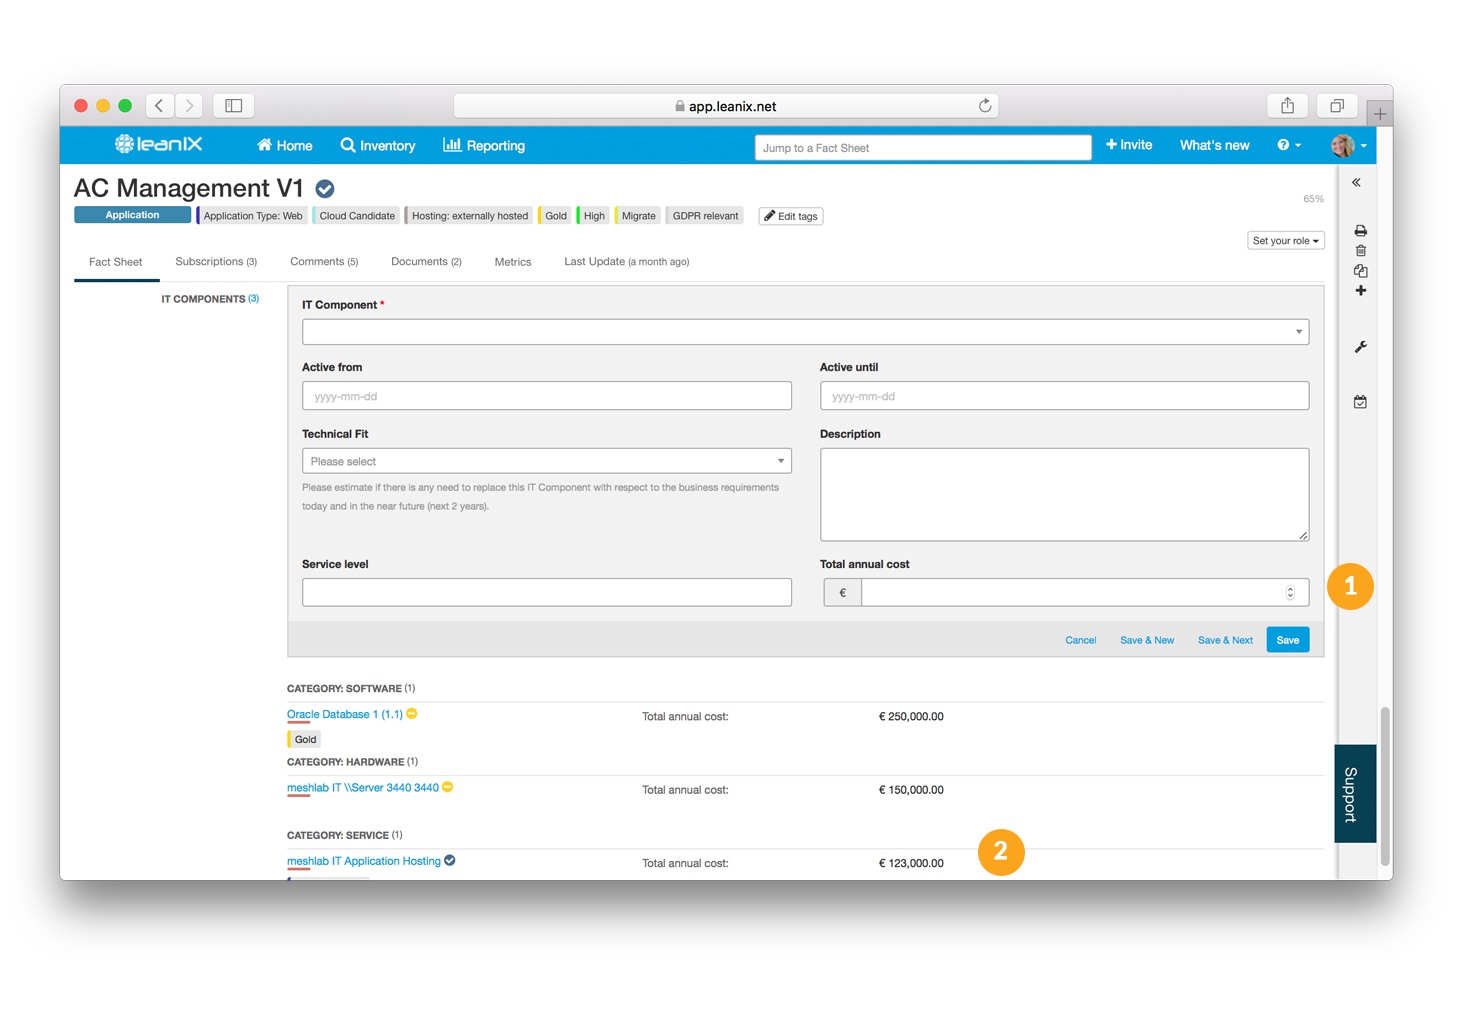This screenshot has width=1477, height=1024.
Task: Click the Gold tag under Oracle Database
Action: [x=304, y=740]
